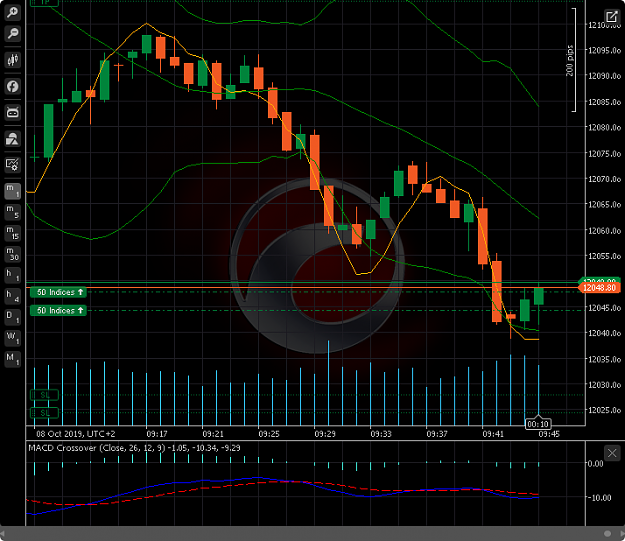Viewport: 625px width, 541px height.
Task: Open the cBot robot menu
Action: tap(12, 113)
